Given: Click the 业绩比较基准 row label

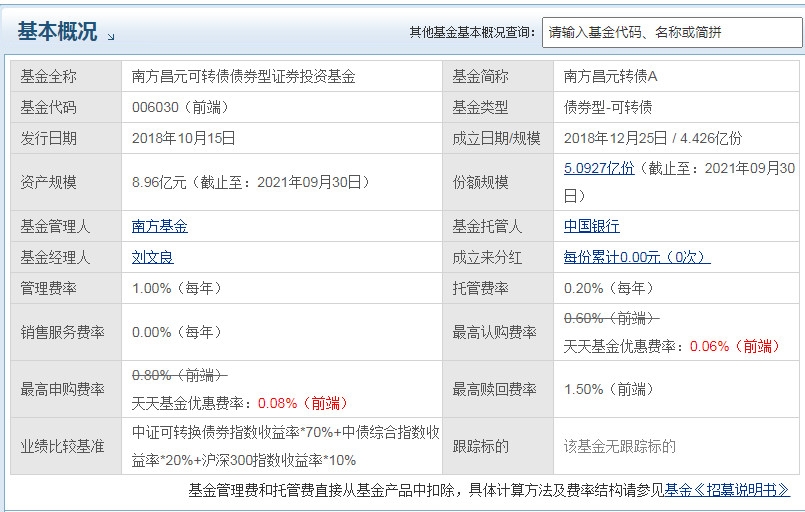Looking at the screenshot, I should pyautogui.click(x=62, y=446).
